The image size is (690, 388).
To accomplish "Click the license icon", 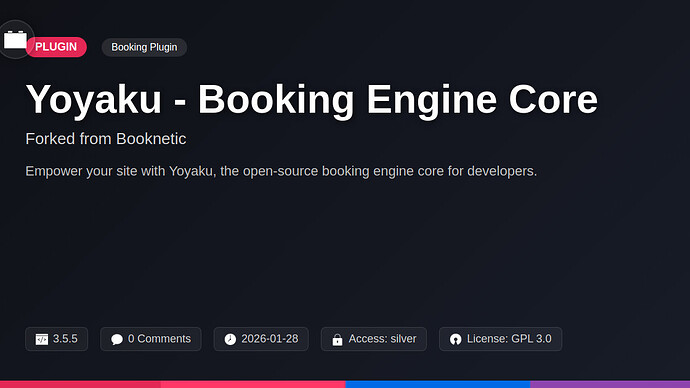I will [x=455, y=339].
